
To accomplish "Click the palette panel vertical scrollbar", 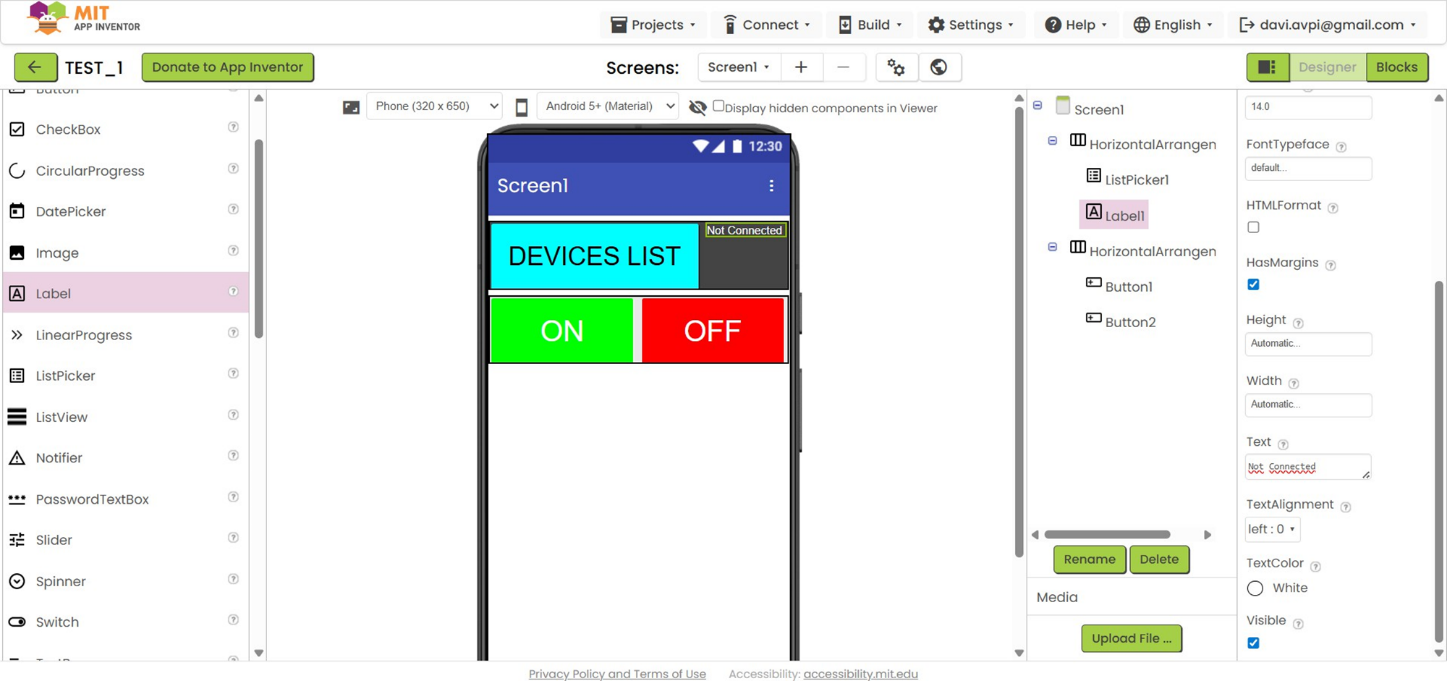I will 259,238.
